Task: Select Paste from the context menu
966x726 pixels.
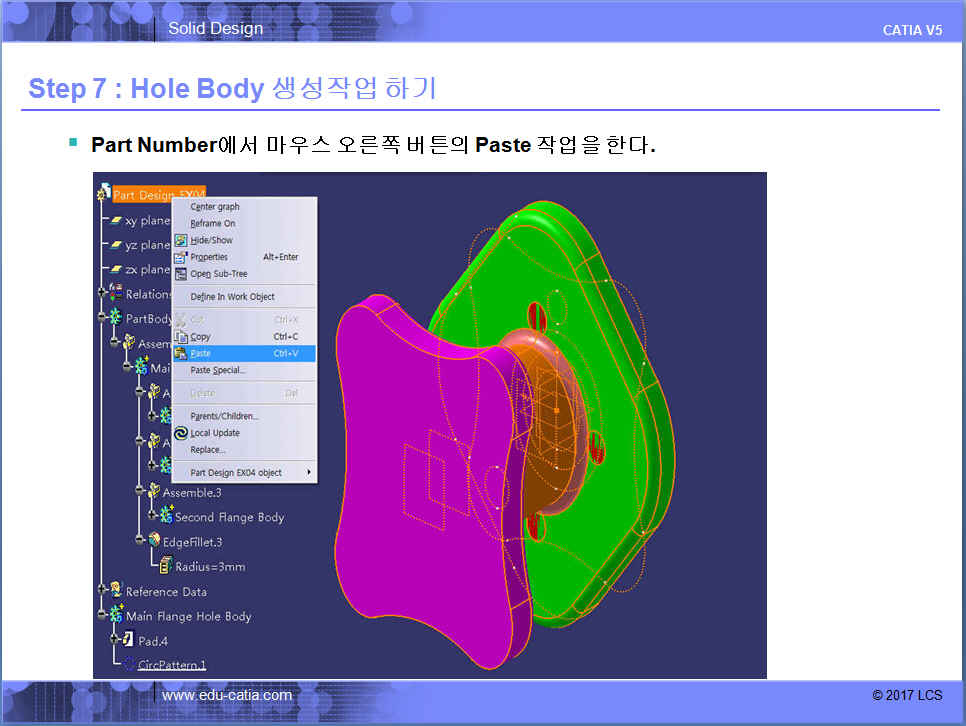Action: [201, 353]
